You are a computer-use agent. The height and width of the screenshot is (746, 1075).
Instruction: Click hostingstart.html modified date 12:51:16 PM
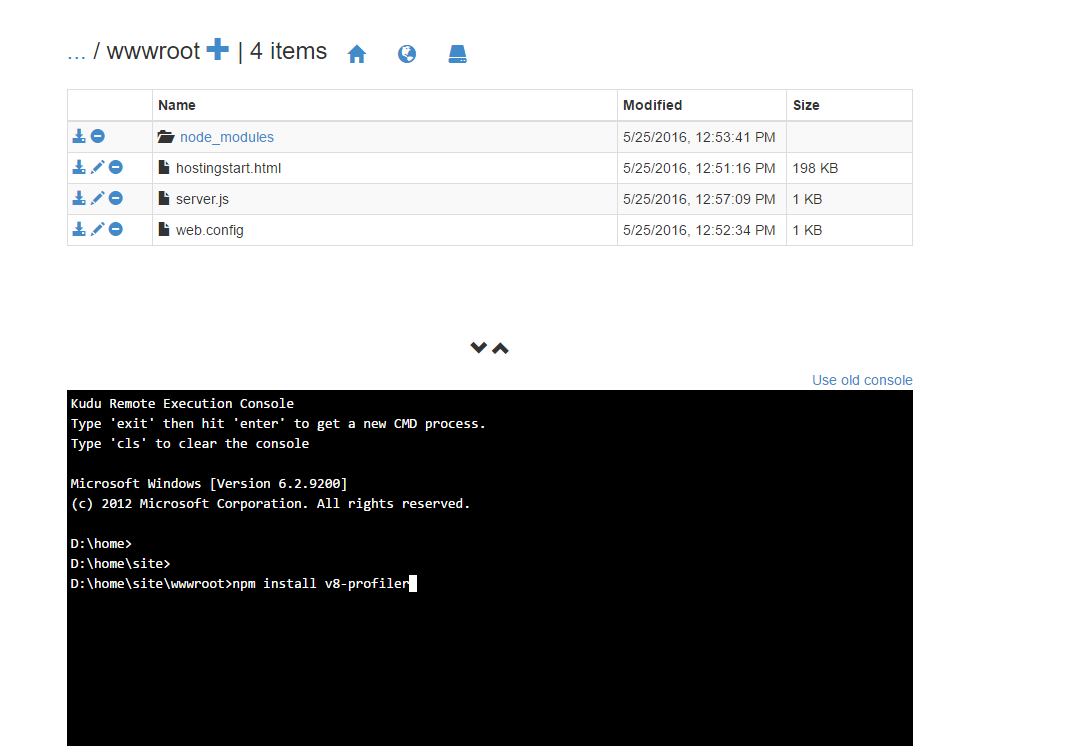(x=699, y=168)
